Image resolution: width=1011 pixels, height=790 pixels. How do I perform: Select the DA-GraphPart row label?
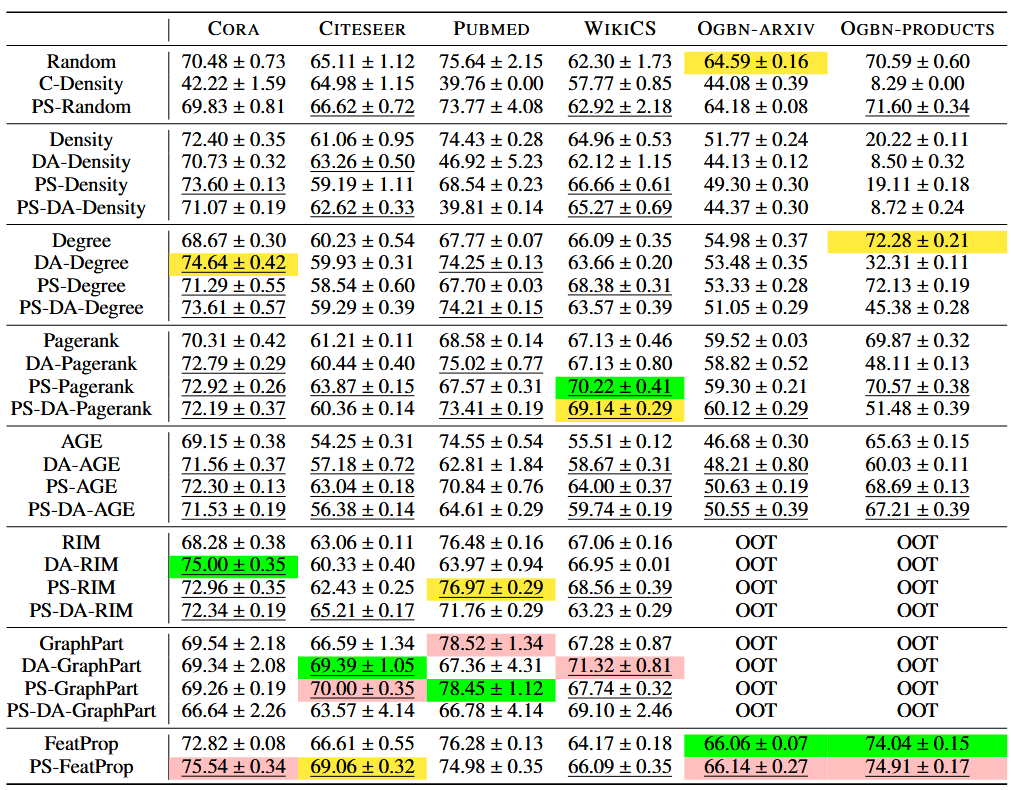(x=81, y=666)
